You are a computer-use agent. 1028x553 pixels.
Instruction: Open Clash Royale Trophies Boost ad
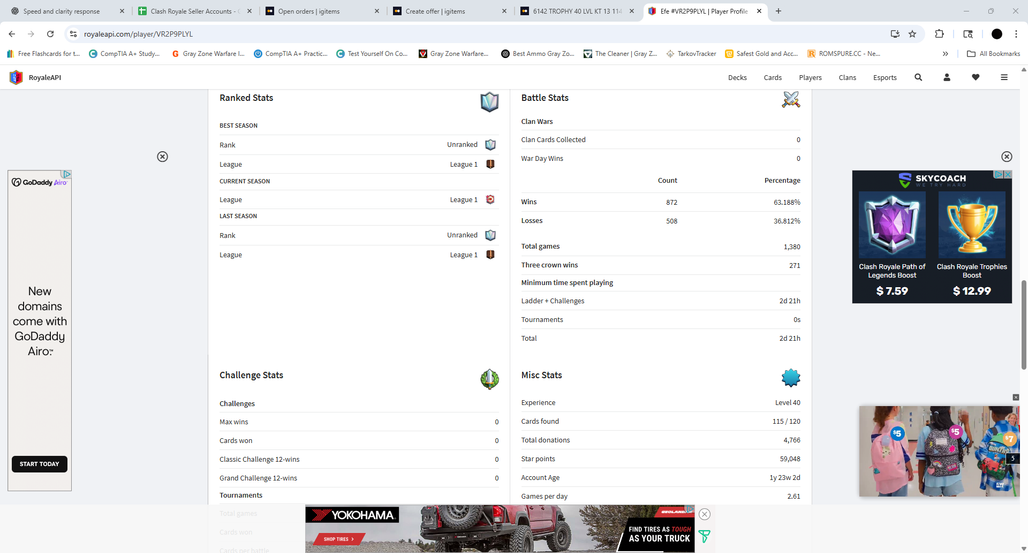coord(972,245)
